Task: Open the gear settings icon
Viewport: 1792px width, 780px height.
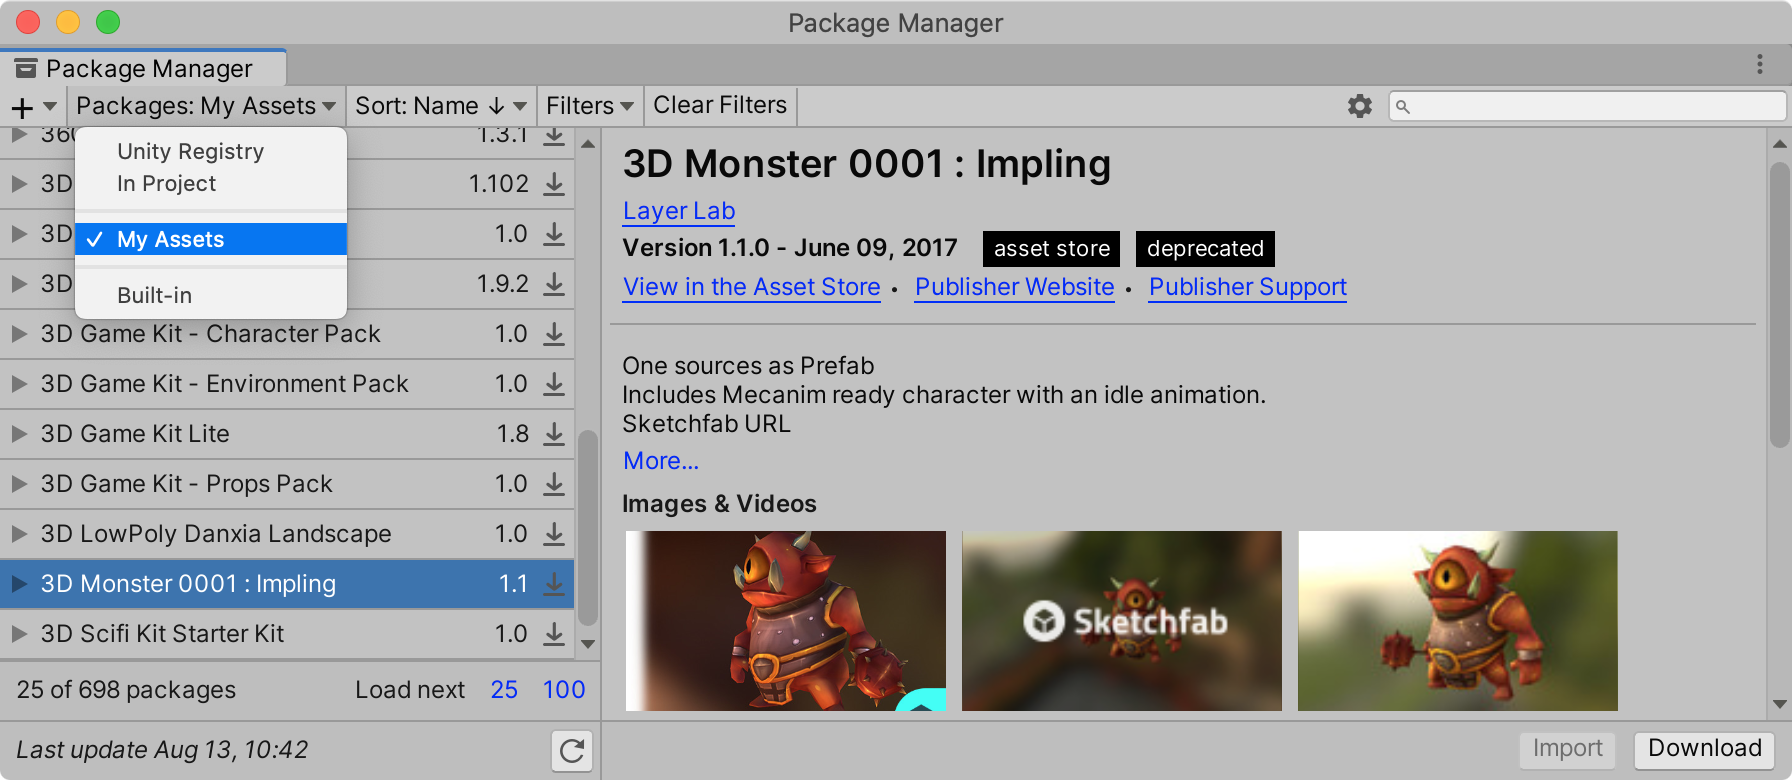Action: coord(1359,106)
